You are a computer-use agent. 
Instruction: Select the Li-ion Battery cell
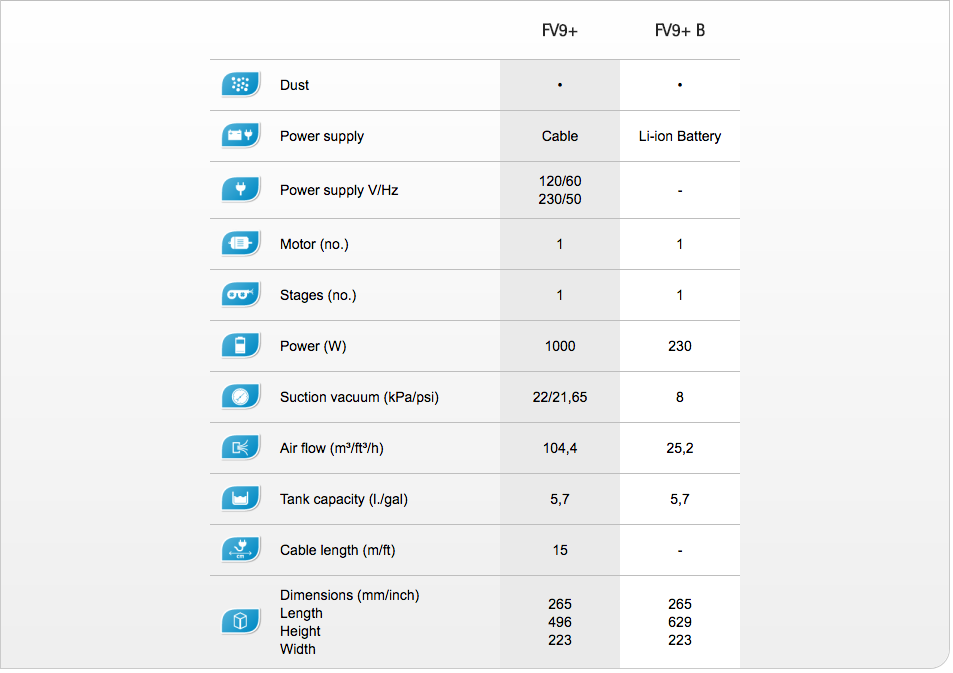pos(679,136)
